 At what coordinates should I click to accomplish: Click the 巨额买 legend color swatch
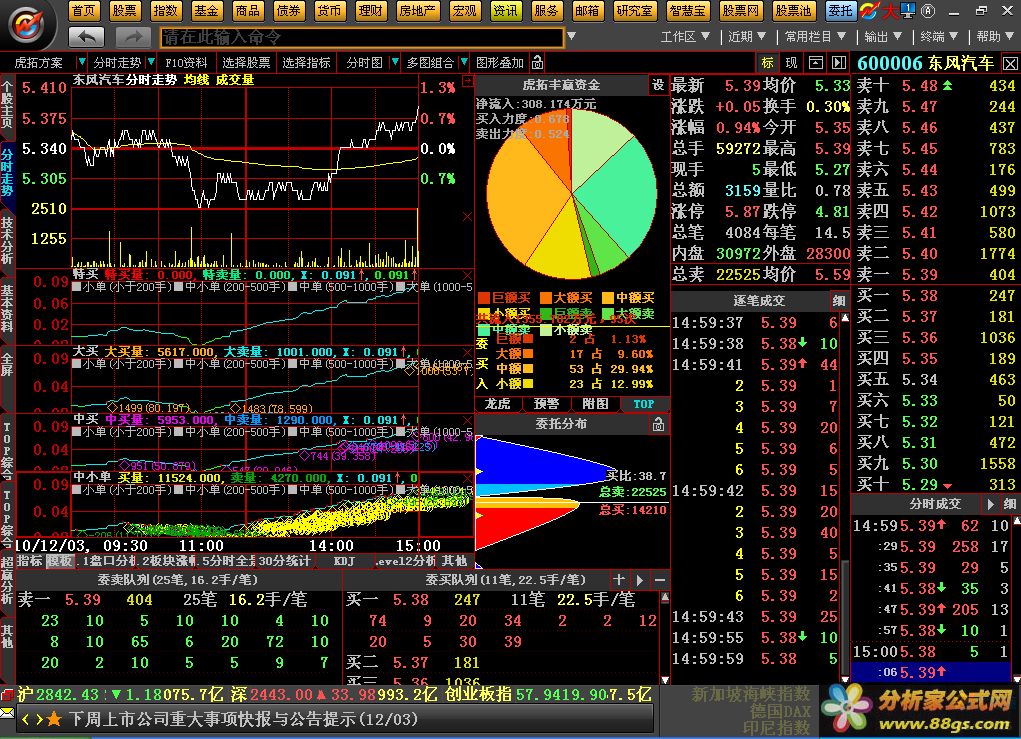(x=484, y=298)
